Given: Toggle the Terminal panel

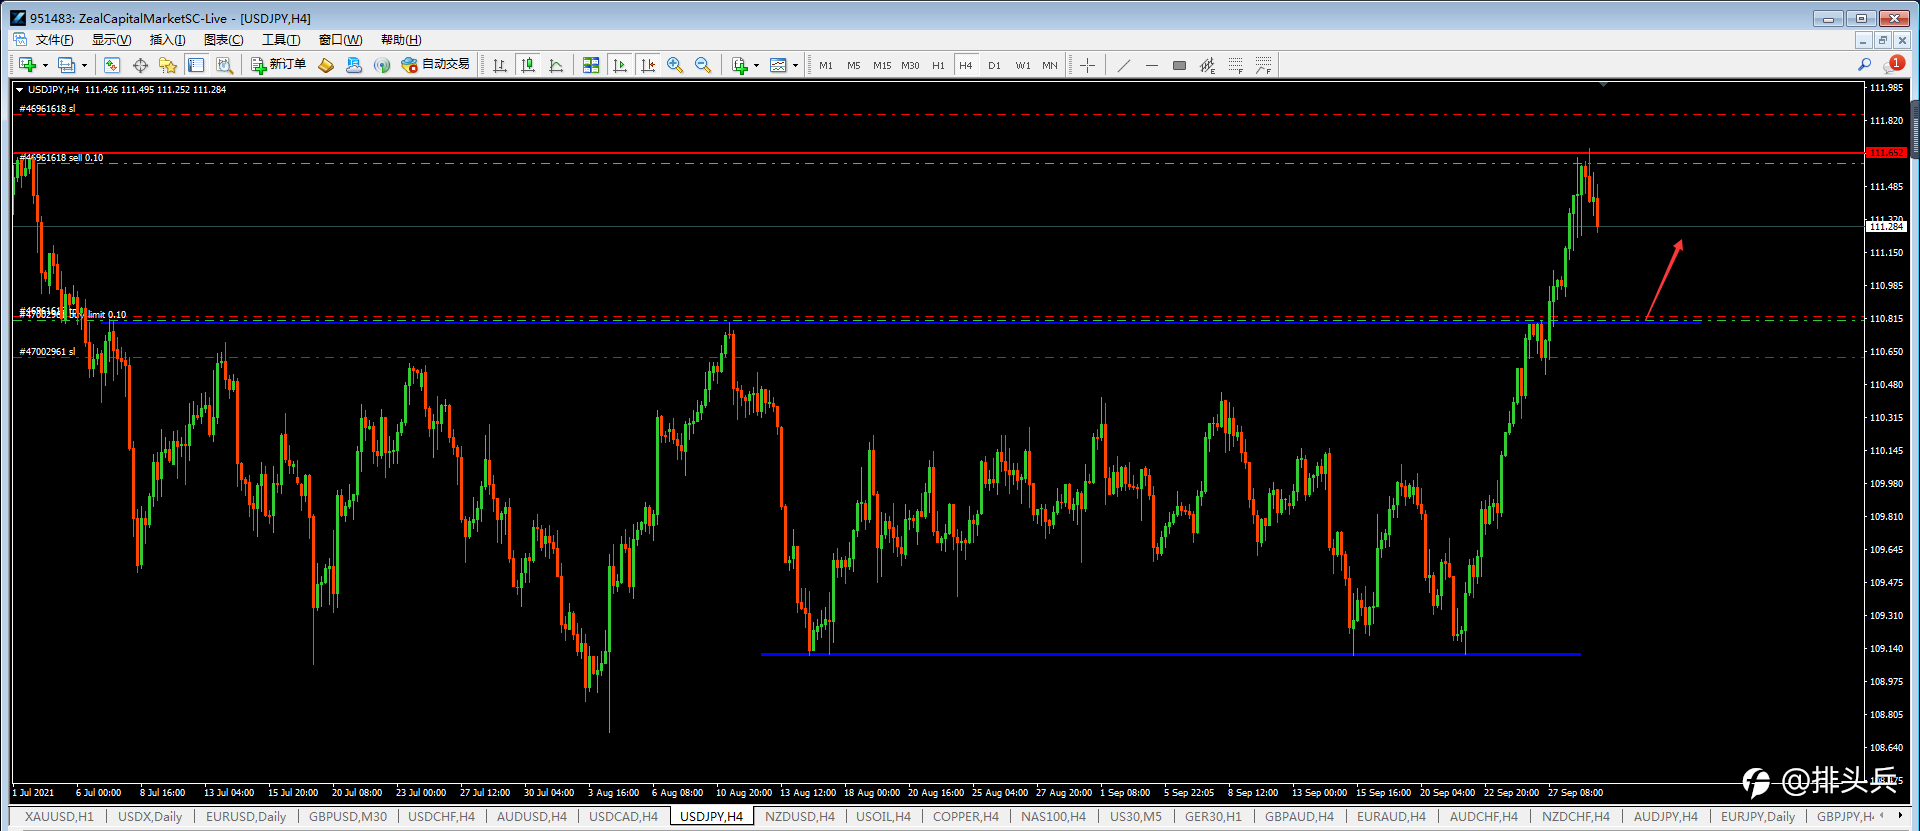Looking at the screenshot, I should pyautogui.click(x=196, y=65).
